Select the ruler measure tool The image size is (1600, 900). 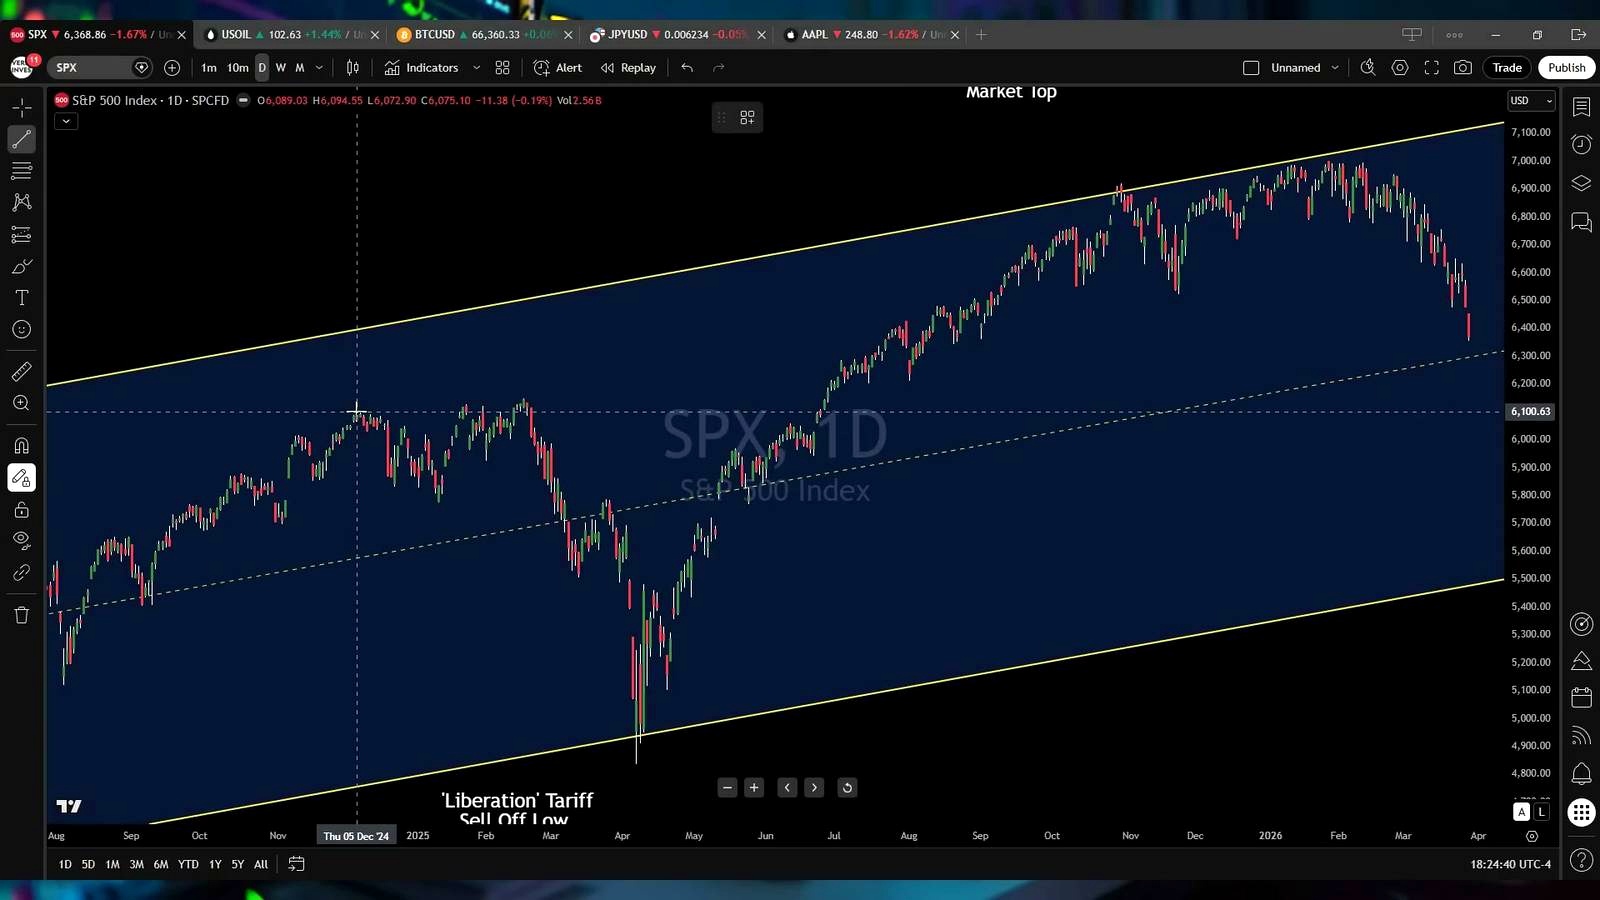tap(21, 372)
